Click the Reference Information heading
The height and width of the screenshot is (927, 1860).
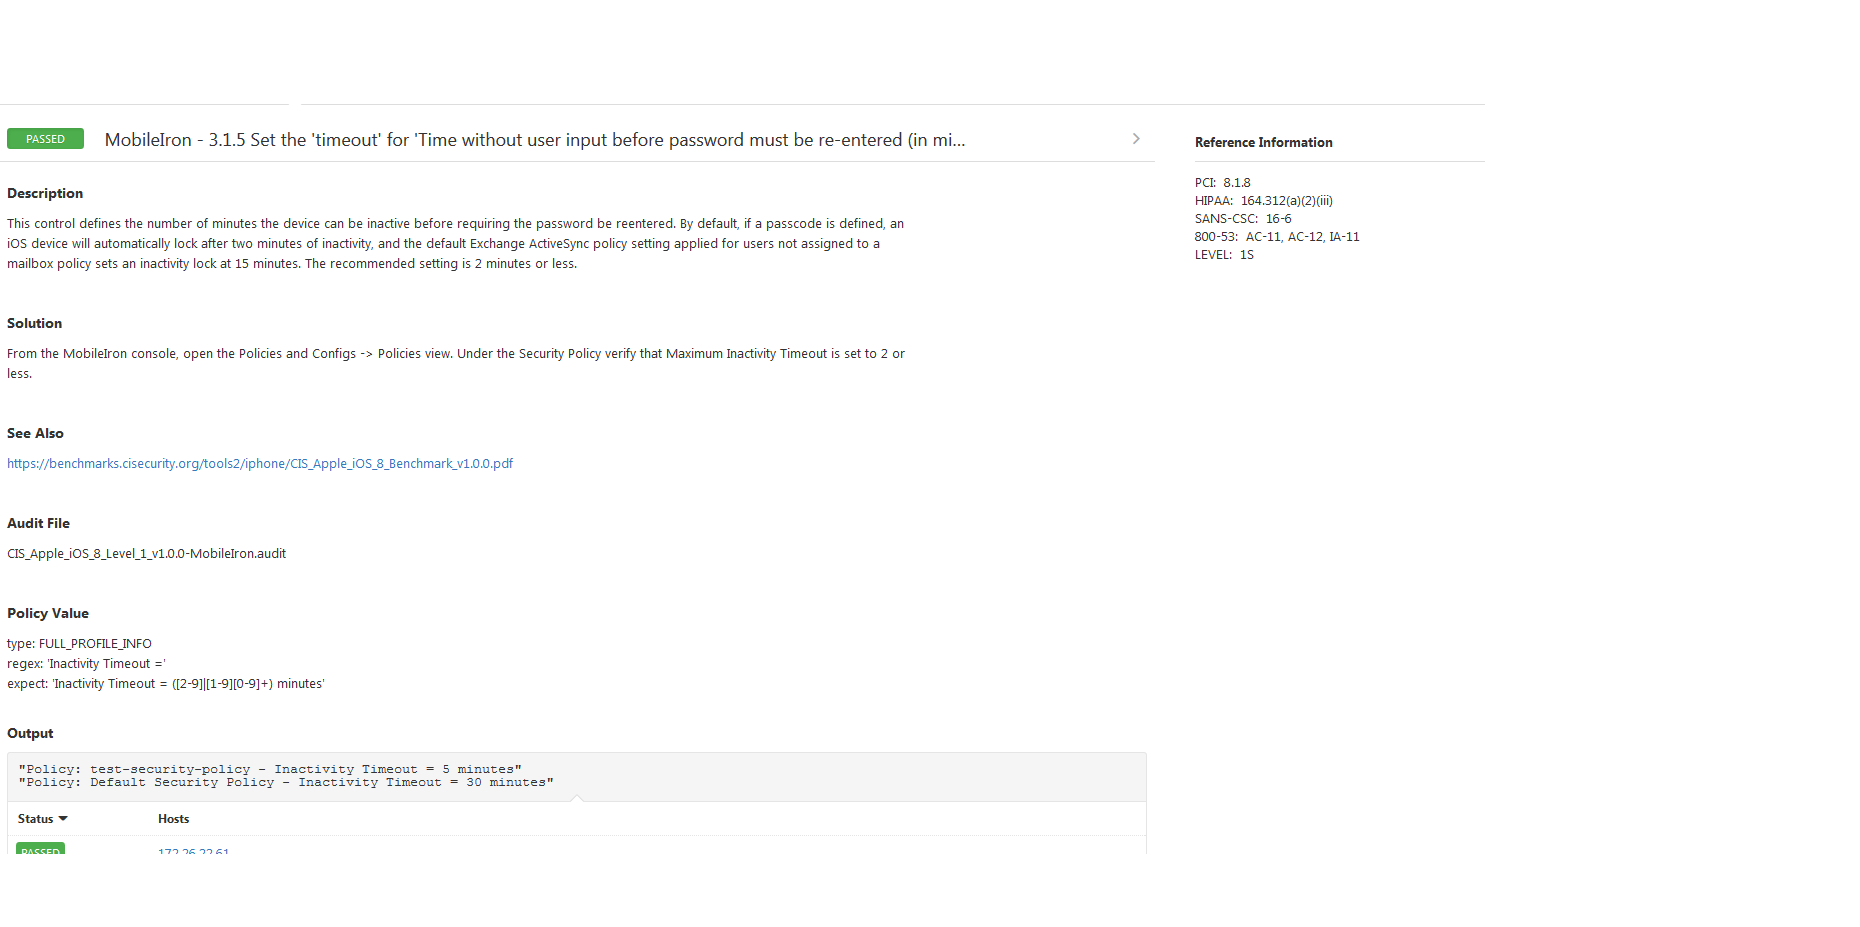coord(1263,143)
